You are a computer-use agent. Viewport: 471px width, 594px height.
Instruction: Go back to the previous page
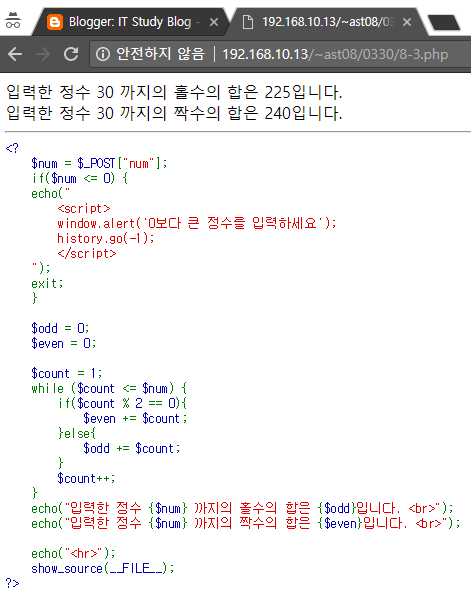[x=15, y=54]
